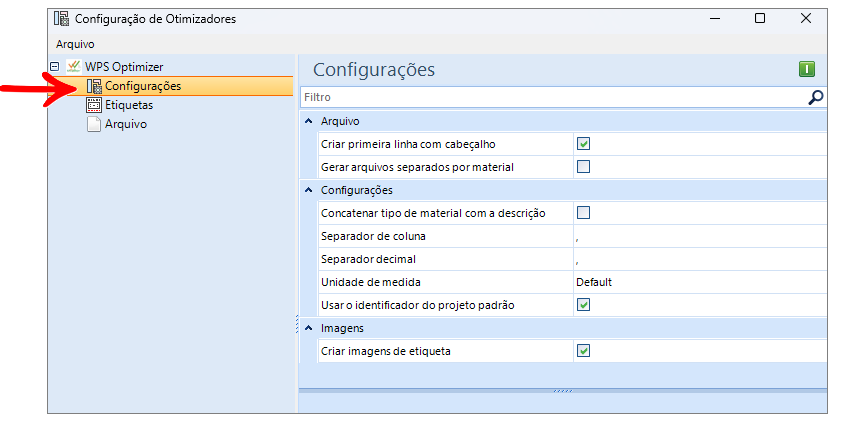Collapse the Imagens settings group
This screenshot has height=427, width=841.
click(x=308, y=328)
